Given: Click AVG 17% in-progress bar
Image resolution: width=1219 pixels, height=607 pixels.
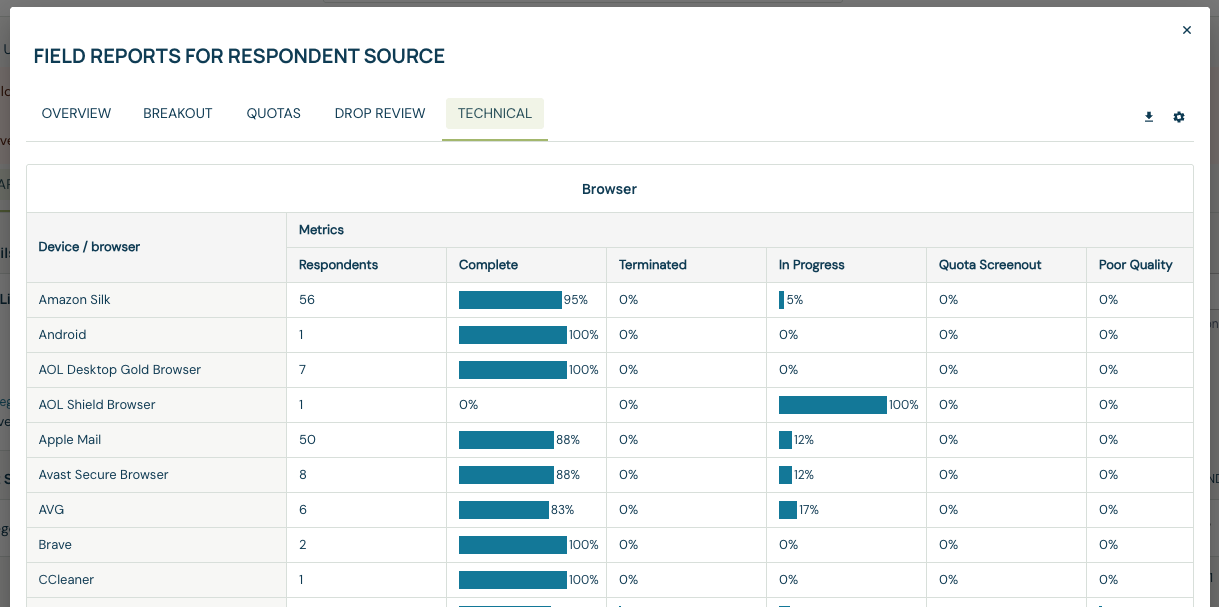Looking at the screenshot, I should (788, 510).
